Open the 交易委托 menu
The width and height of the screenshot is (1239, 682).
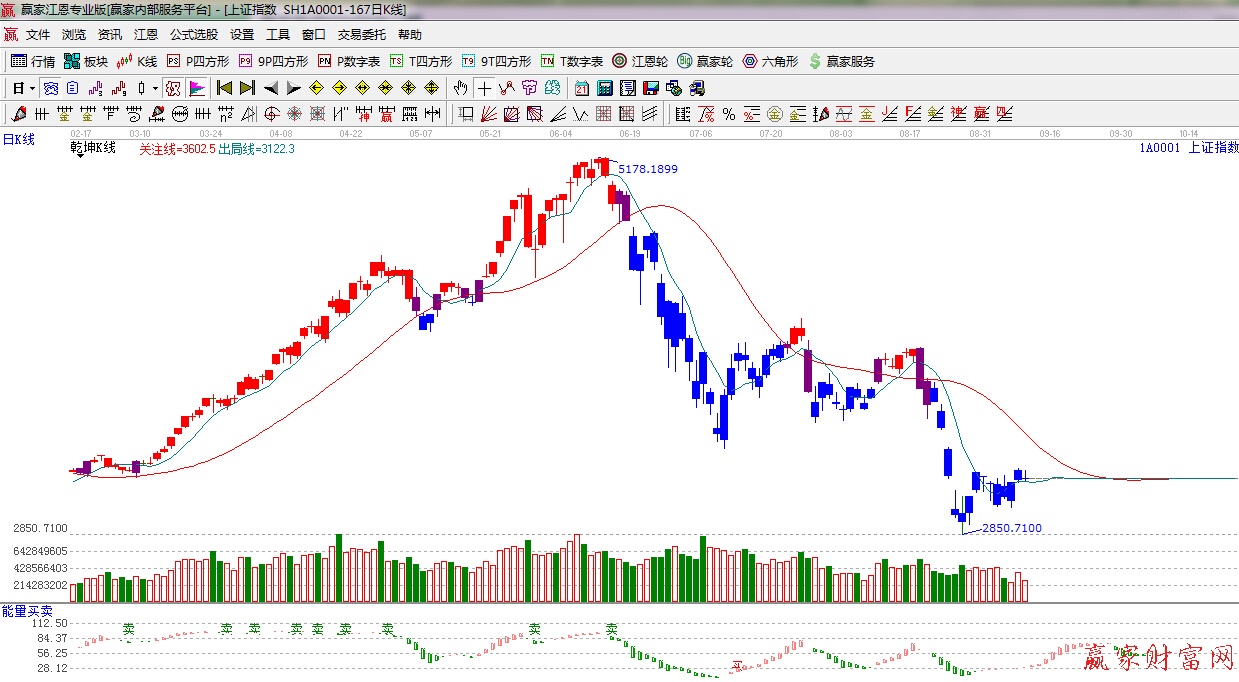coord(361,34)
